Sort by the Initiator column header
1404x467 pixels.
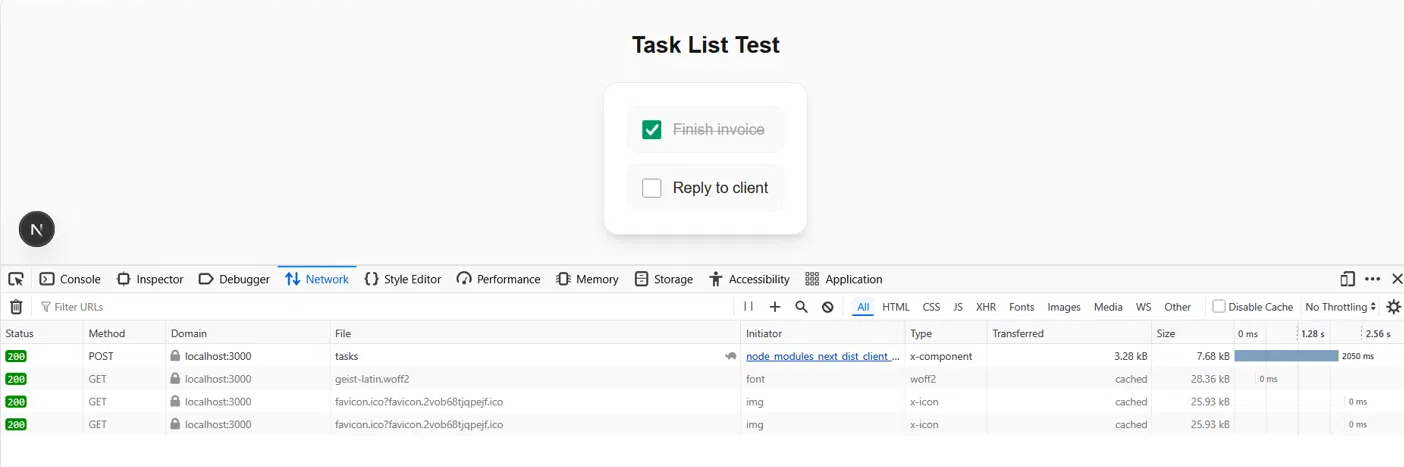tap(823, 333)
